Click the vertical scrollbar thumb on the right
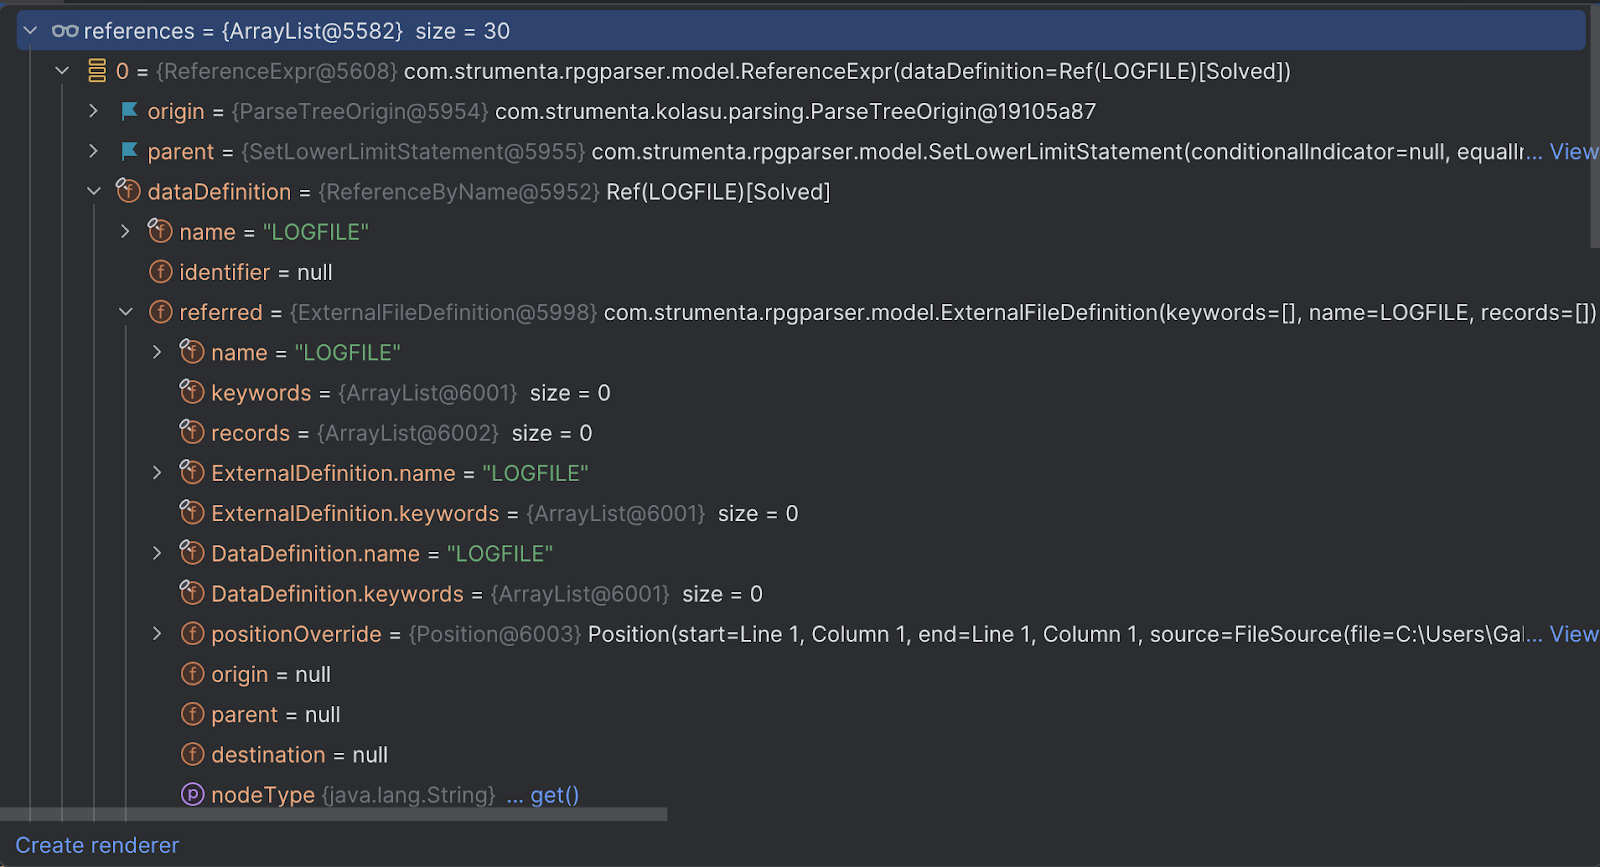This screenshot has width=1600, height=867. click(1595, 126)
